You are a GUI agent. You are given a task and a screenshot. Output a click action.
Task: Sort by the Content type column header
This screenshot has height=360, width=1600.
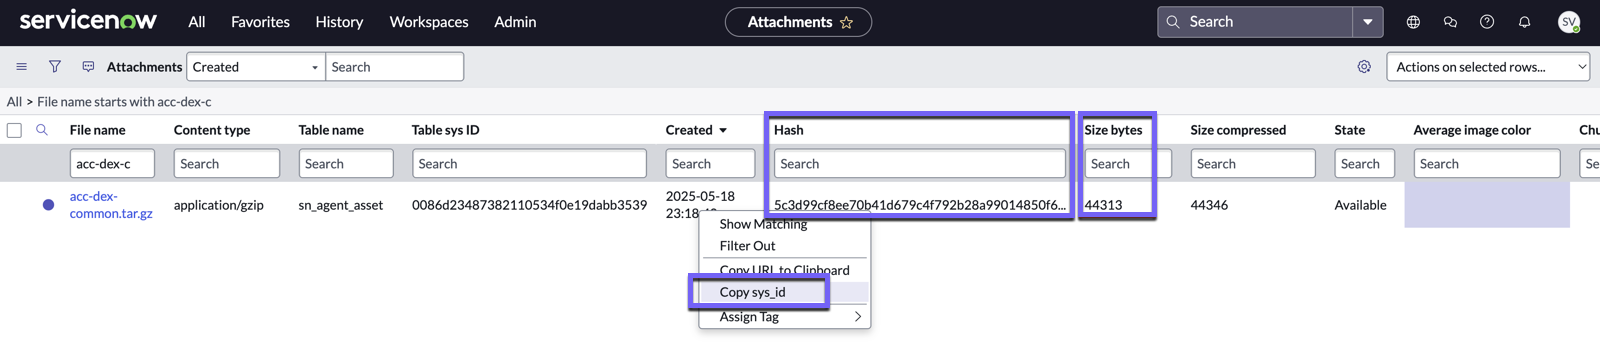click(212, 130)
